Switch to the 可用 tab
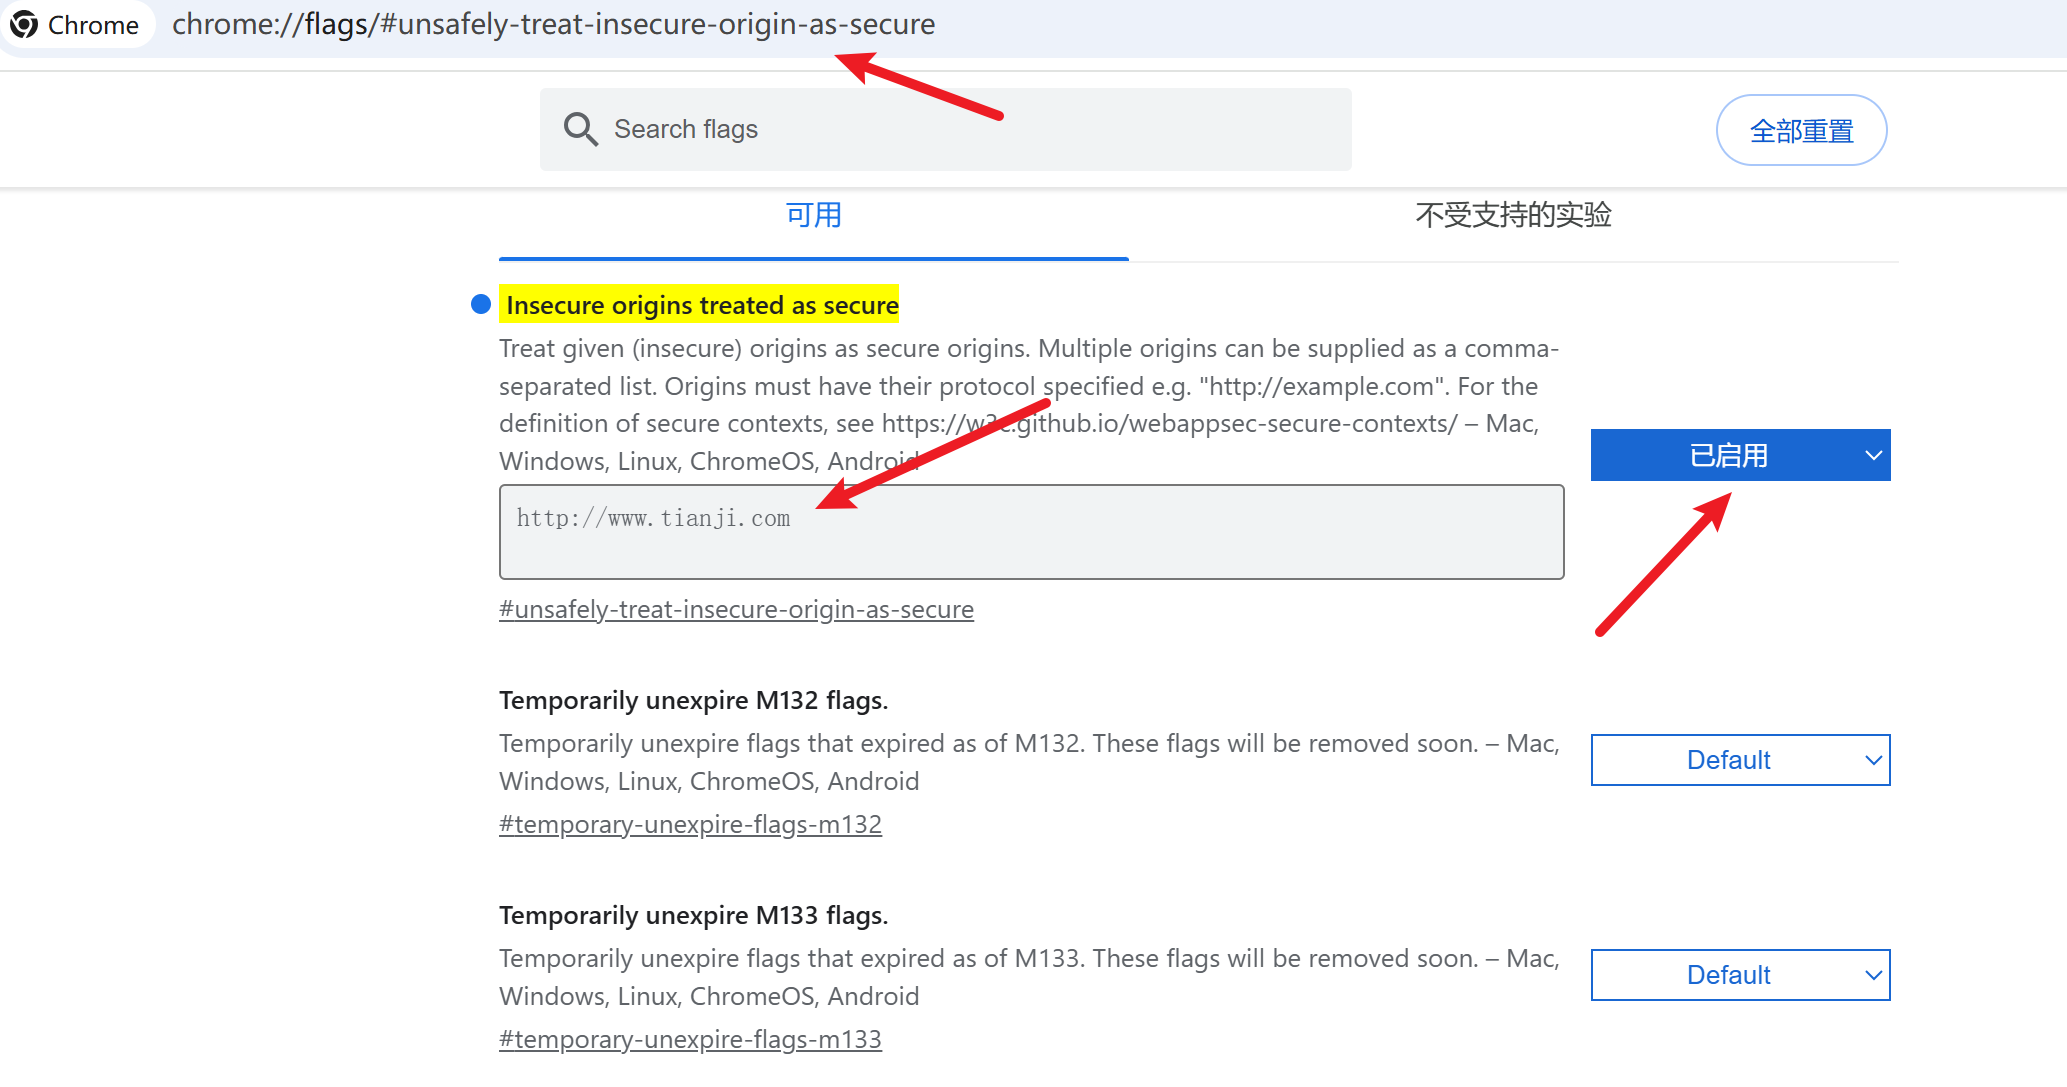 [x=813, y=216]
